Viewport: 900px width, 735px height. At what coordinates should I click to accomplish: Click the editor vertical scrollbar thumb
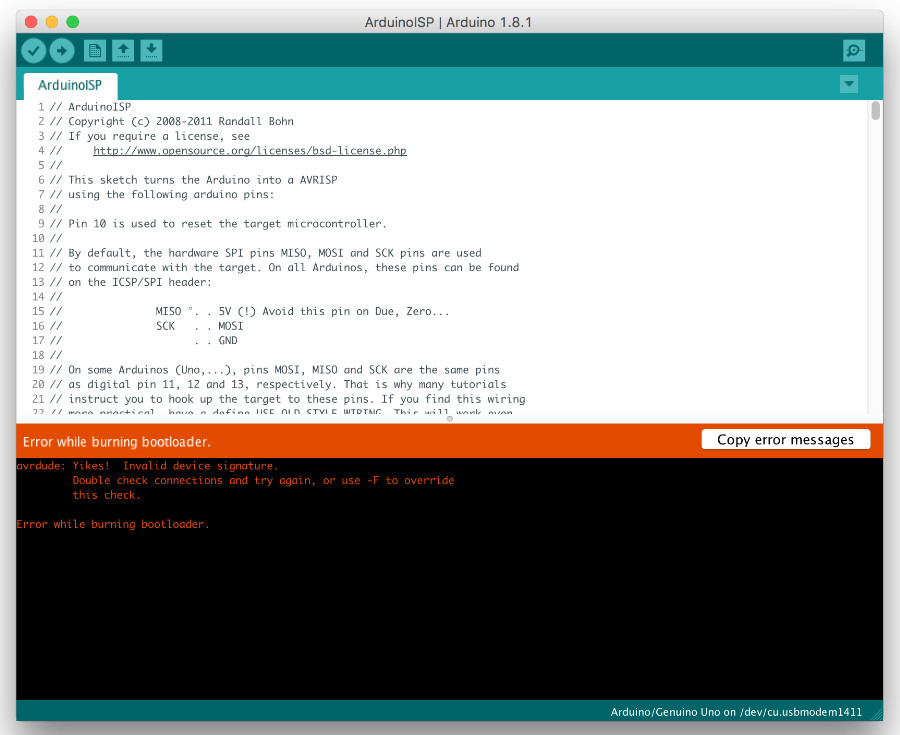(x=875, y=110)
